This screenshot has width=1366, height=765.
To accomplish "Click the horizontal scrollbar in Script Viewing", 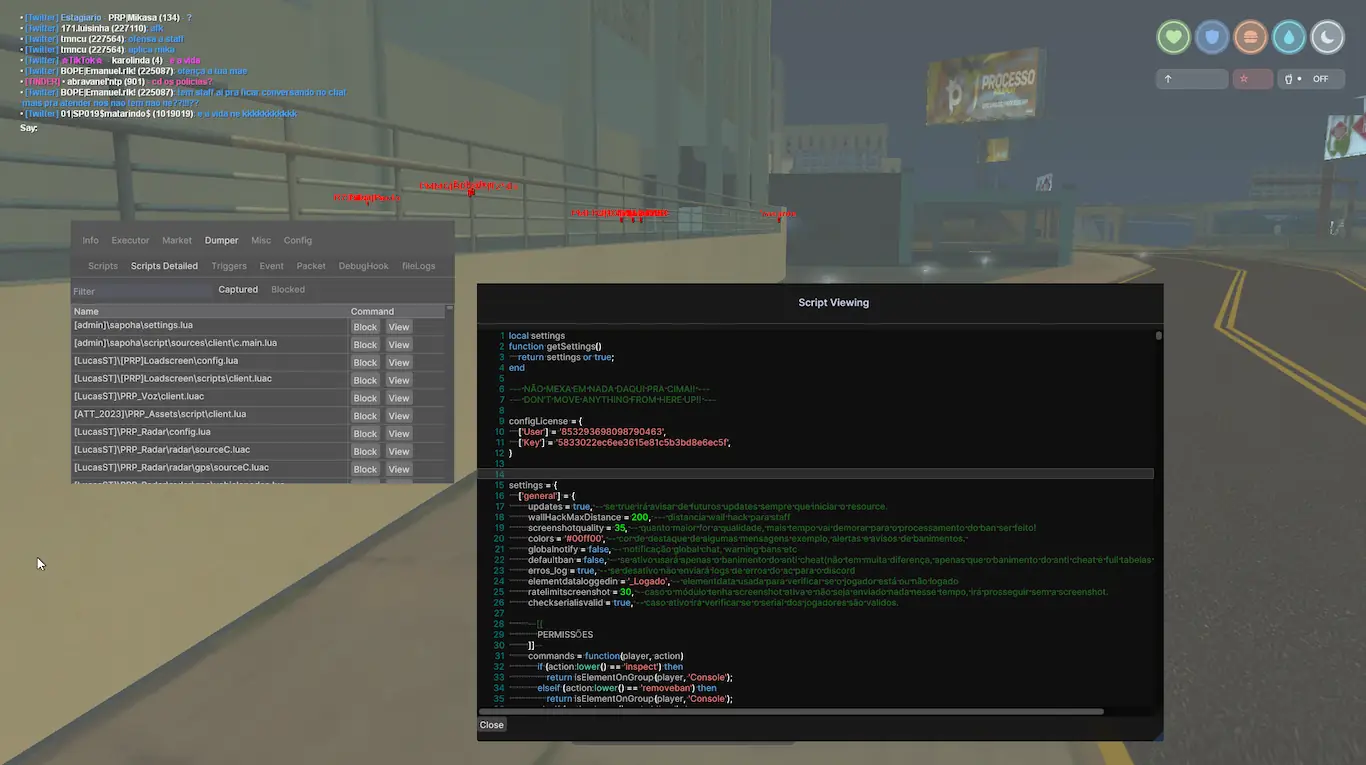I will 790,712.
